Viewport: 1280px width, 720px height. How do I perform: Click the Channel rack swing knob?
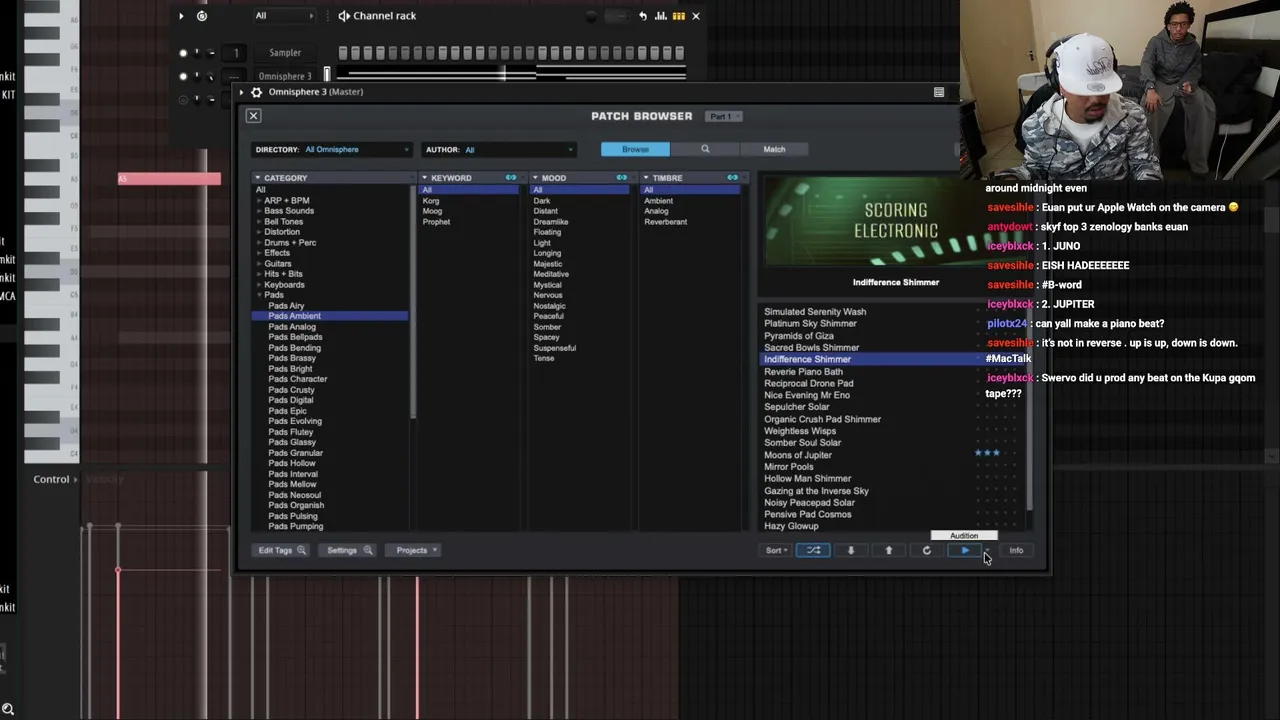click(590, 16)
